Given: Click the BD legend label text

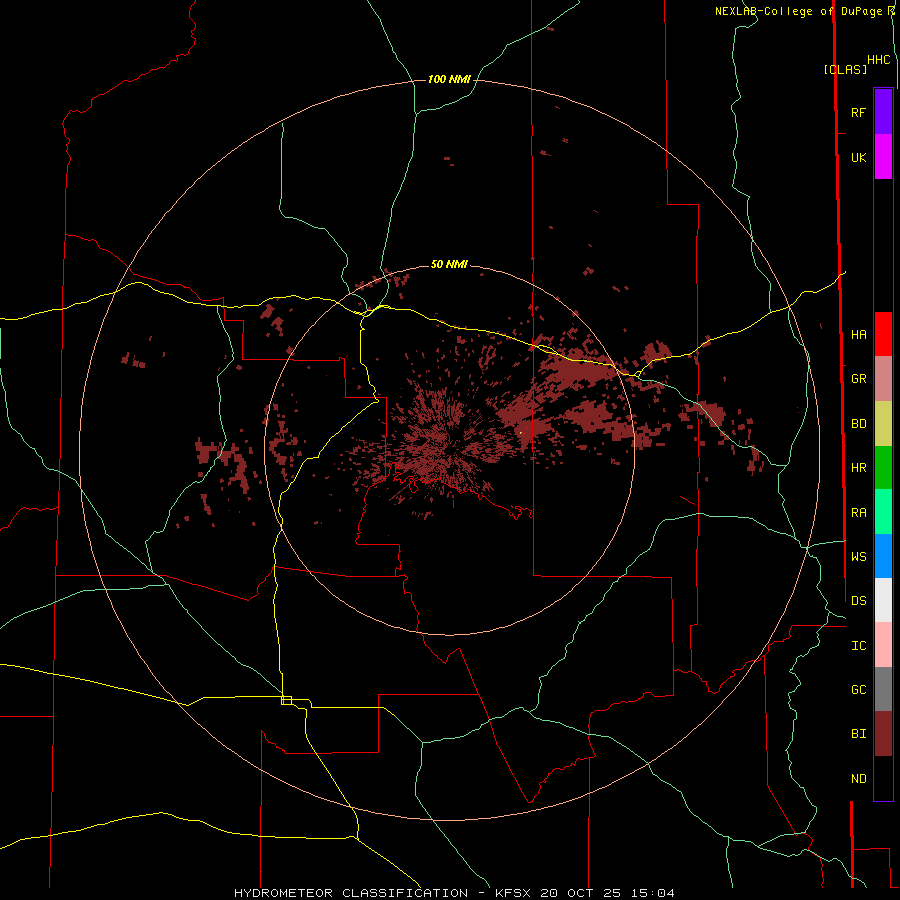Looking at the screenshot, I should pos(858,424).
